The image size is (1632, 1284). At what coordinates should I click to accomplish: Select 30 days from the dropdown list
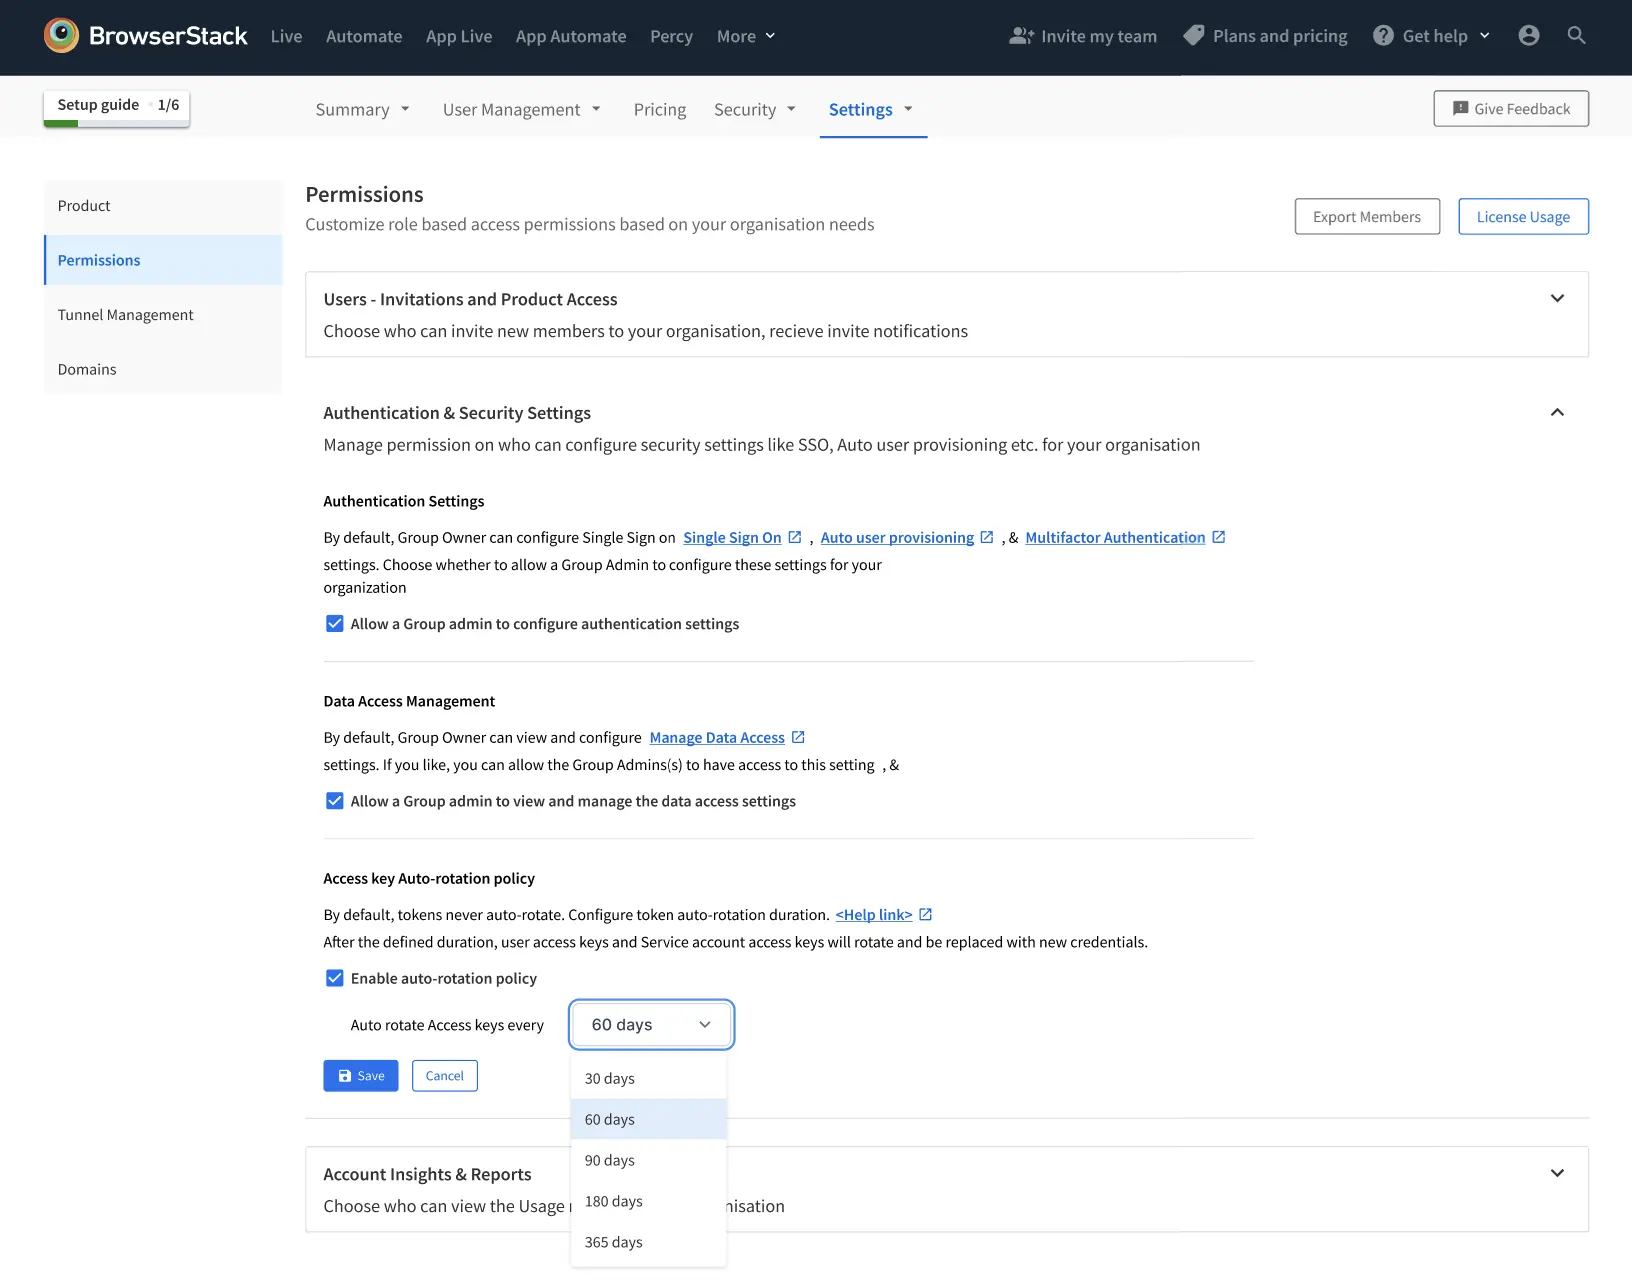649,1078
